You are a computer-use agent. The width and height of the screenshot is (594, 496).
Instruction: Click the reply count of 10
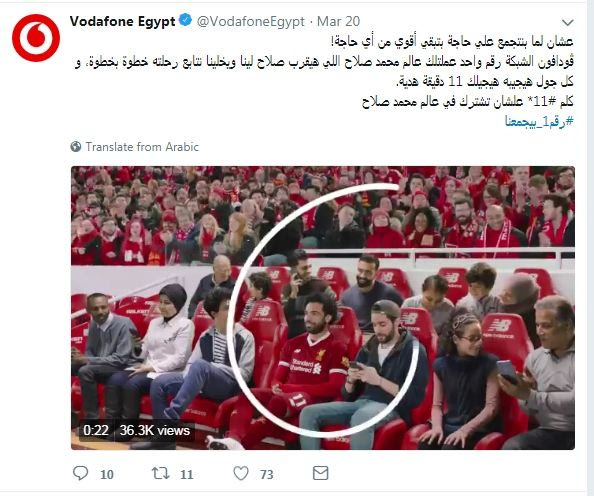[107, 474]
